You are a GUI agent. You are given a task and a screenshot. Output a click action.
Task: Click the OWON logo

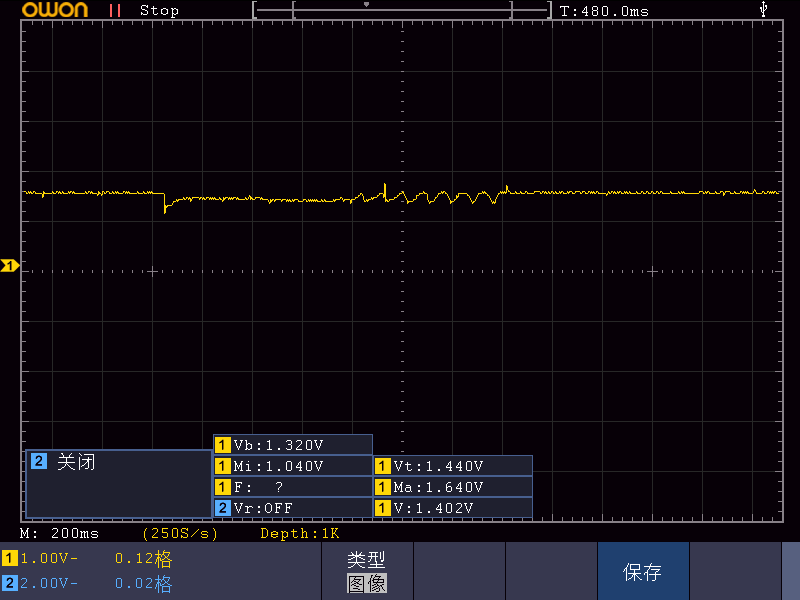point(55,10)
